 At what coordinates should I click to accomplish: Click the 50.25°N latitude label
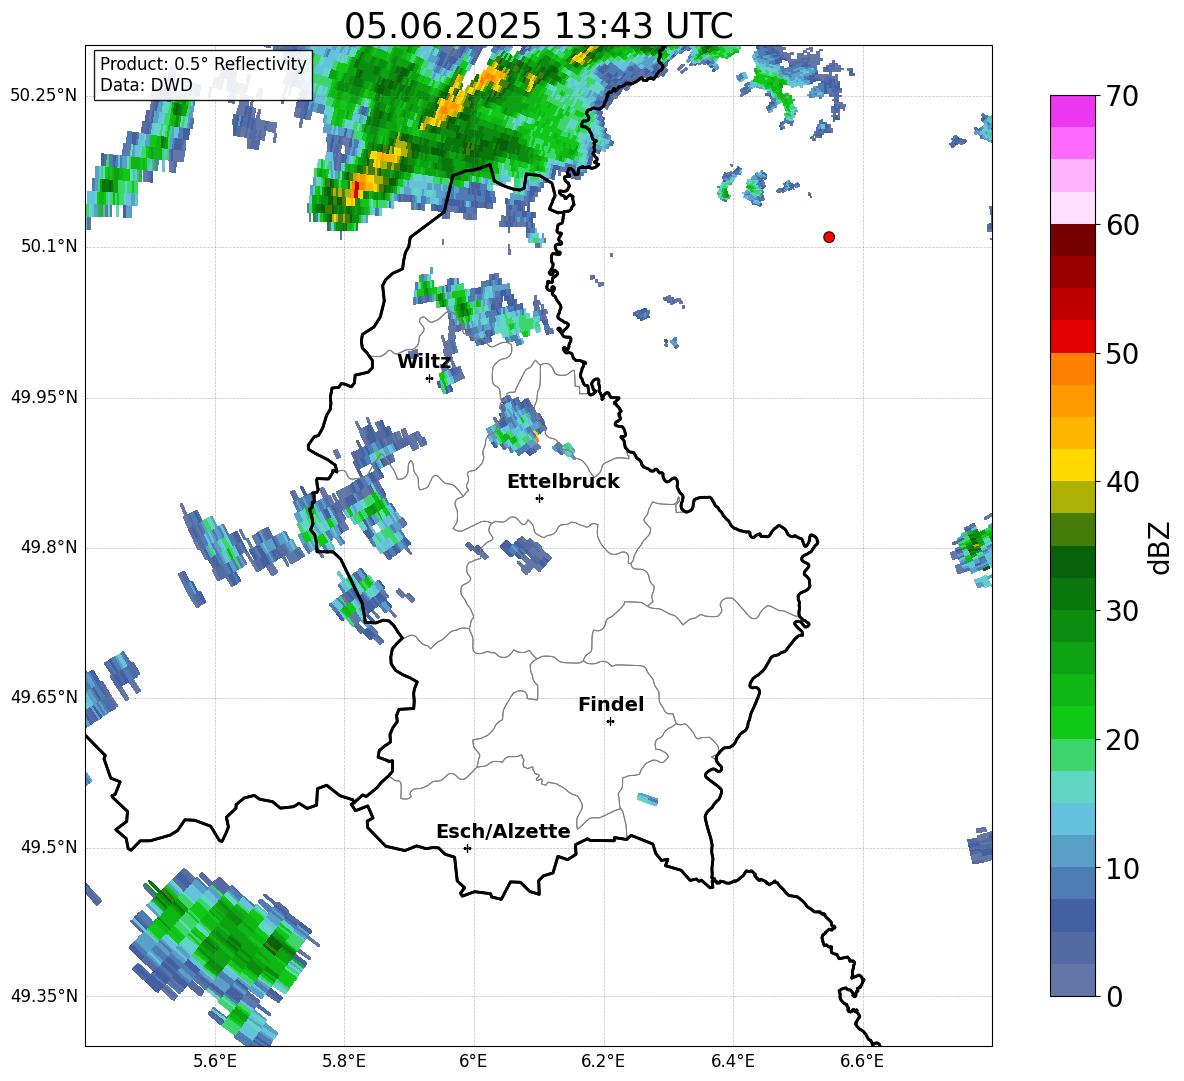[x=44, y=96]
